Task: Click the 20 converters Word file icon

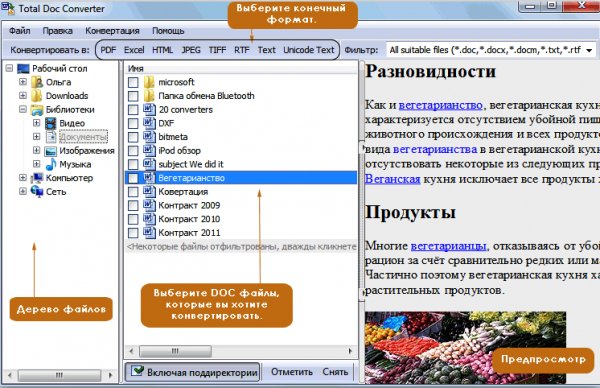Action: coord(149,109)
